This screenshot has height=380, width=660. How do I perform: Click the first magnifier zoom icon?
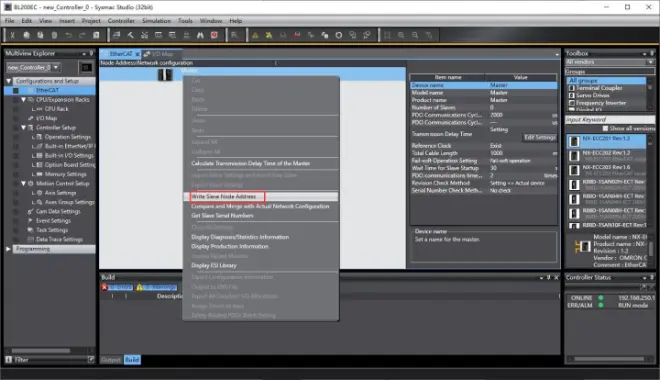pyautogui.click(x=401, y=35)
